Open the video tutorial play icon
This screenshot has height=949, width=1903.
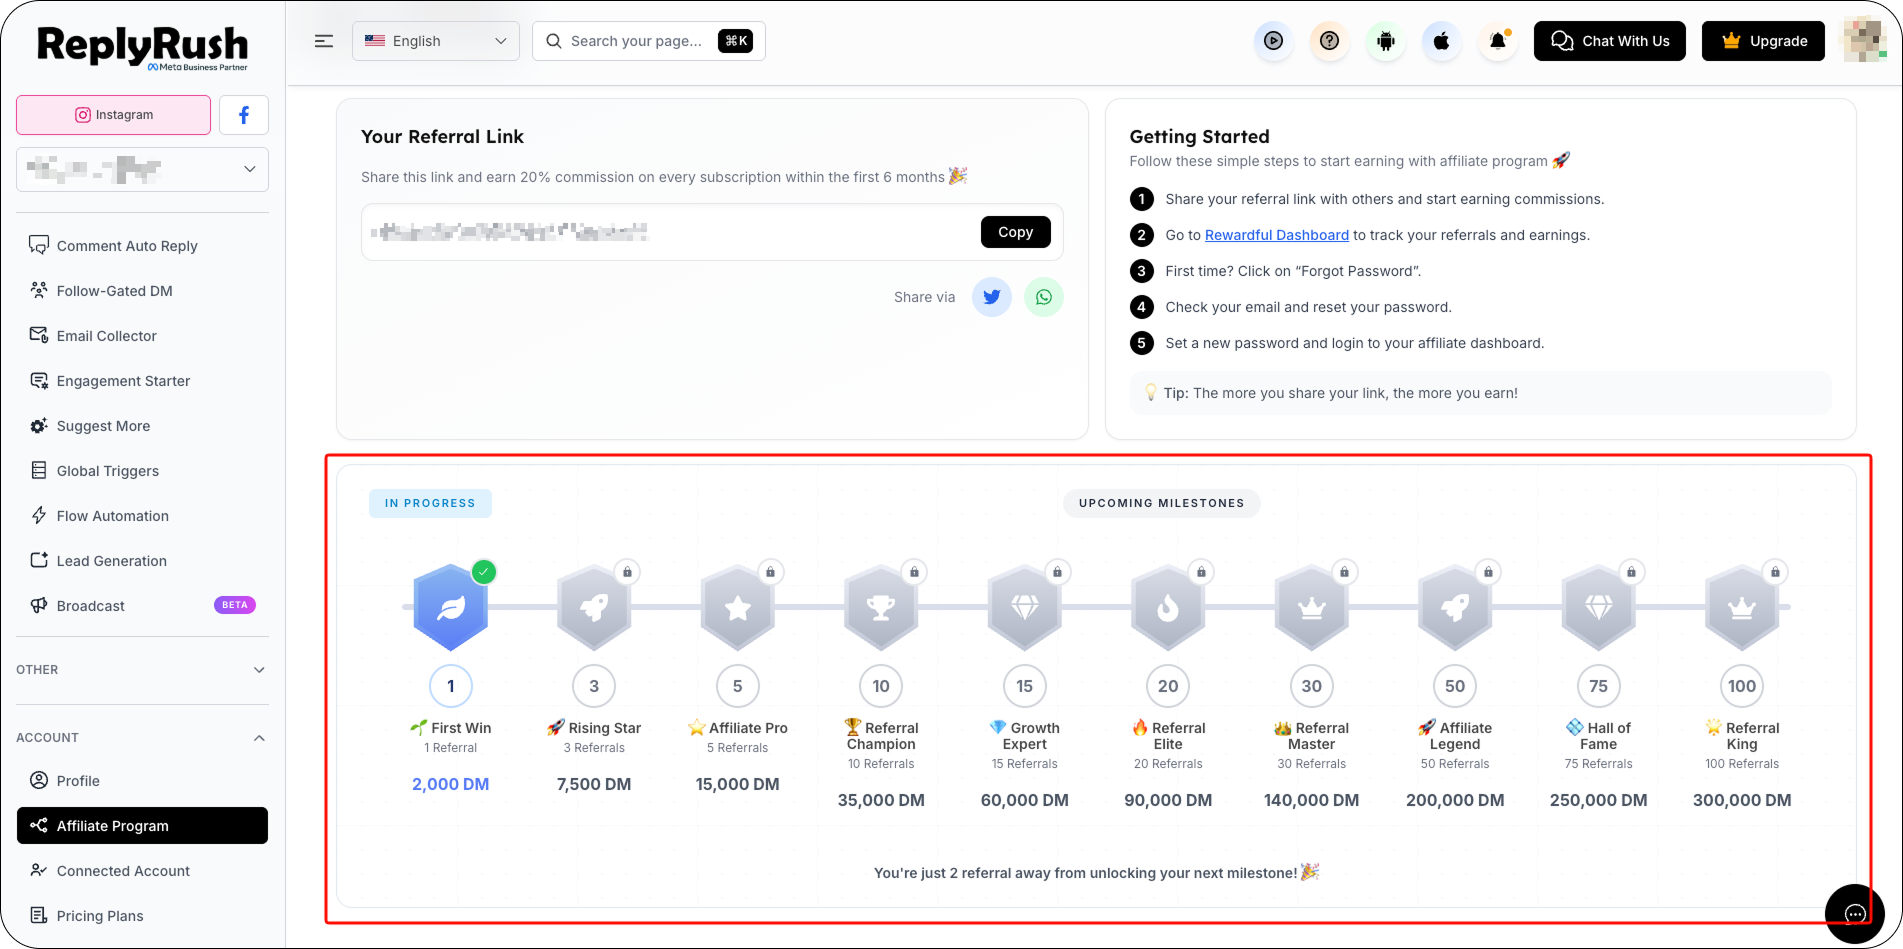(x=1273, y=41)
